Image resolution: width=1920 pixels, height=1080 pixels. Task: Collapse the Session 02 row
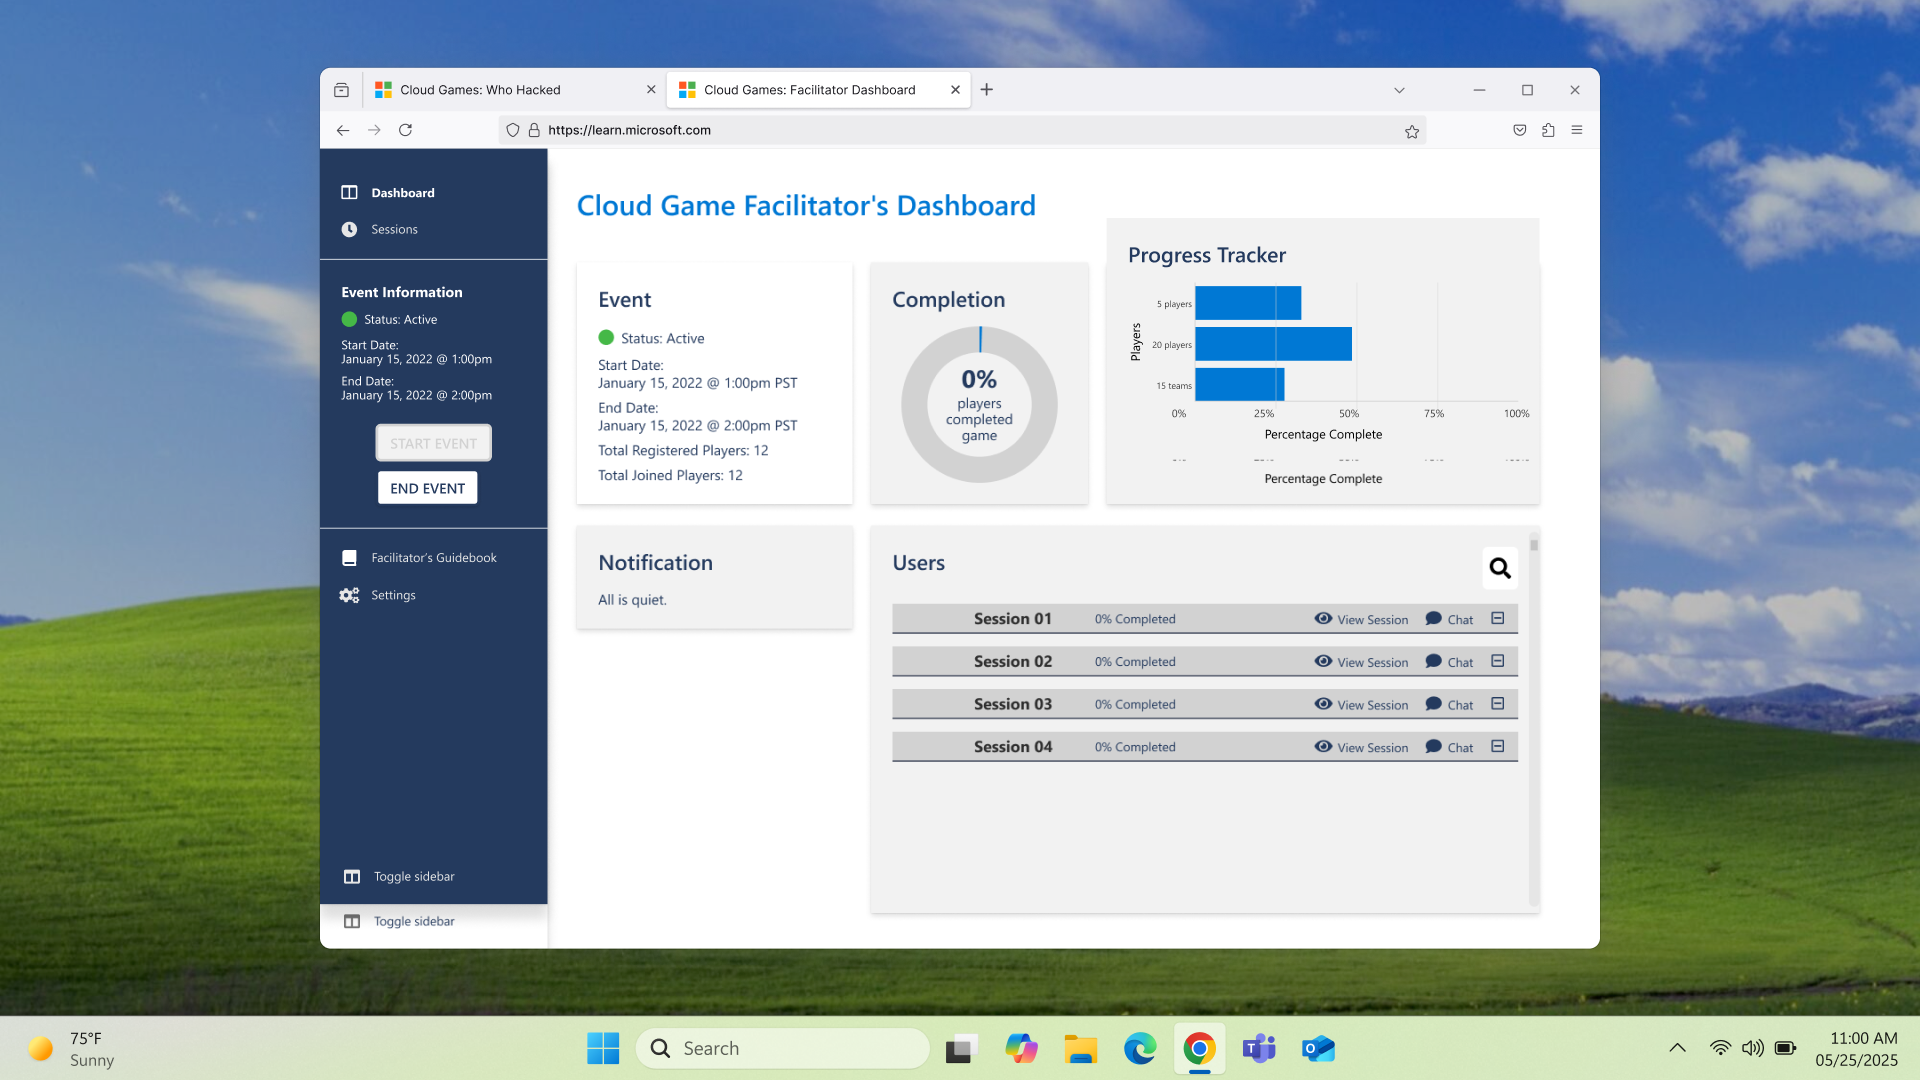(x=1498, y=662)
